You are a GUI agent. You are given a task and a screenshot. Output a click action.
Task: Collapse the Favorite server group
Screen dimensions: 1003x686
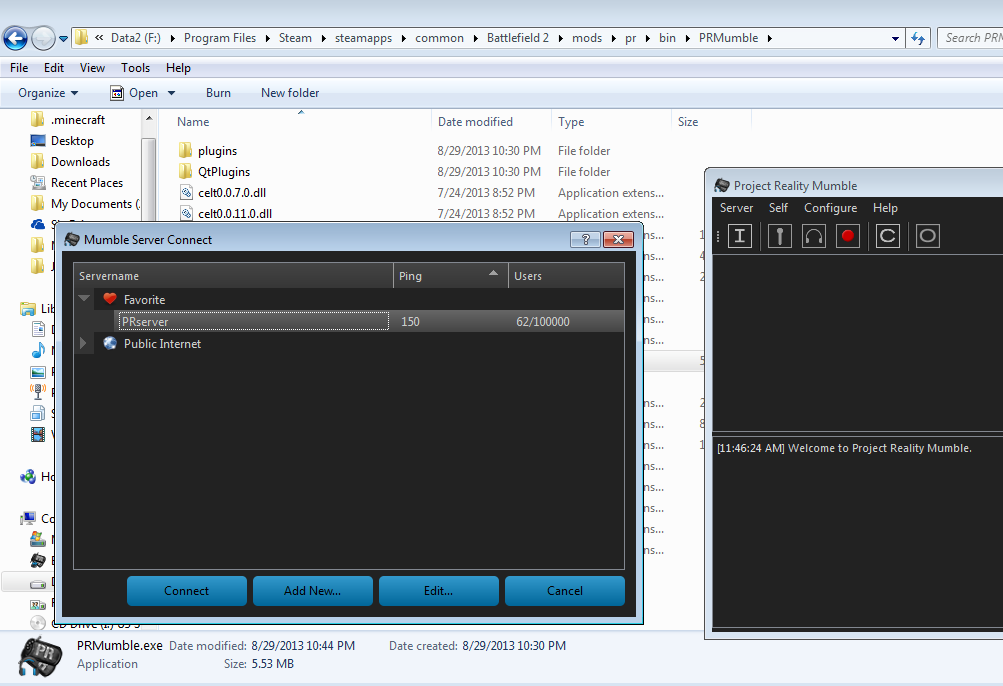point(84,298)
